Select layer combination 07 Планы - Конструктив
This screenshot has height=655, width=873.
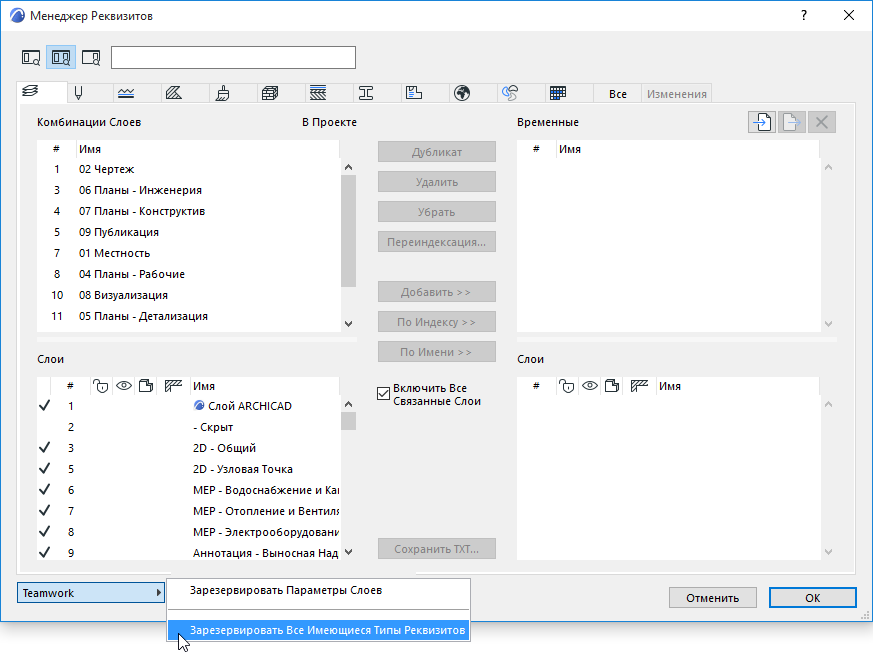pos(188,211)
